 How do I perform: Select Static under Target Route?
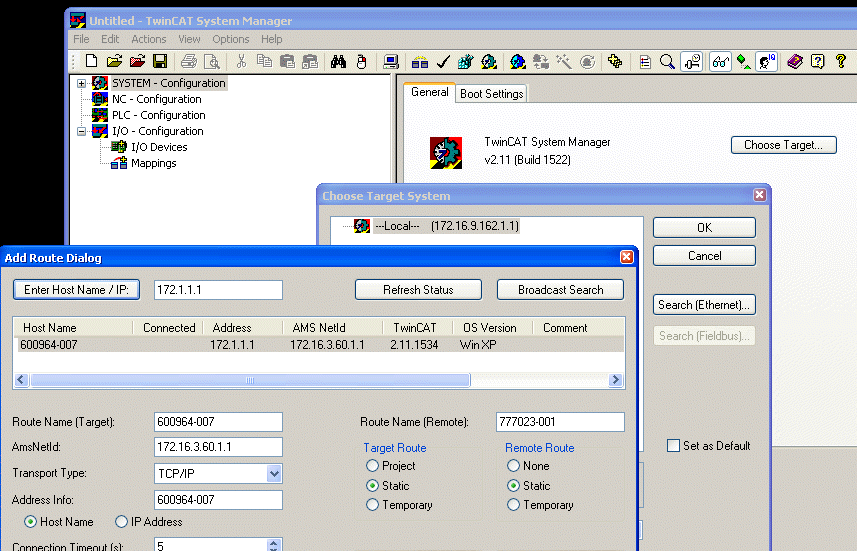coord(372,485)
